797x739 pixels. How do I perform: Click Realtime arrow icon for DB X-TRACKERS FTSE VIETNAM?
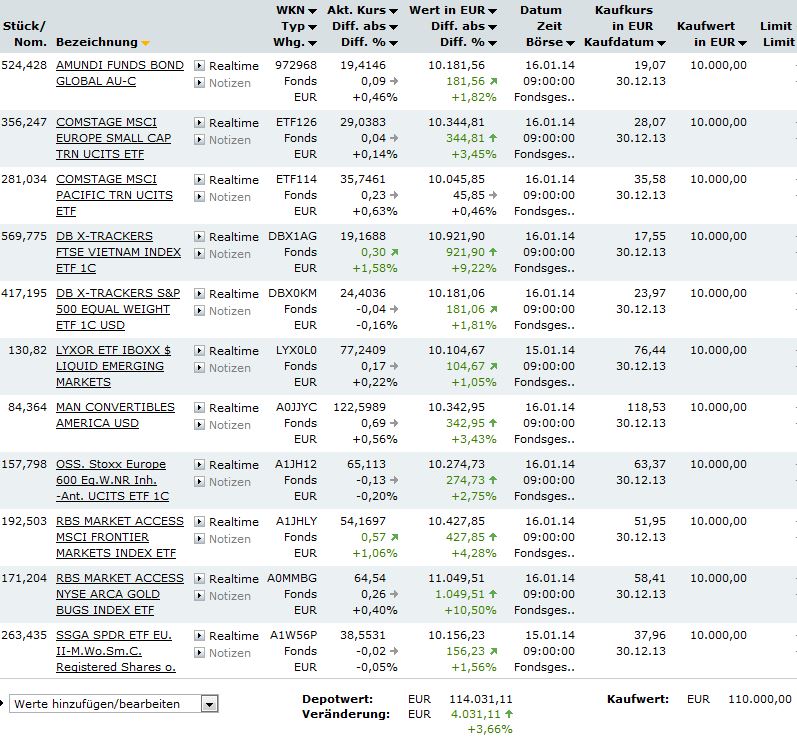coord(199,236)
